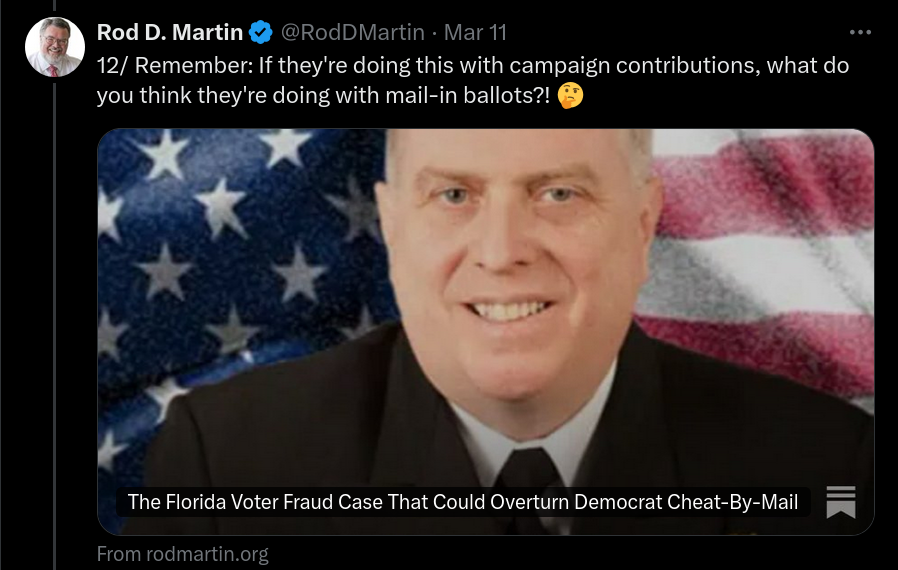
Task: Click the tweet text starting with '12/ Remember'
Action: pyautogui.click(x=472, y=80)
